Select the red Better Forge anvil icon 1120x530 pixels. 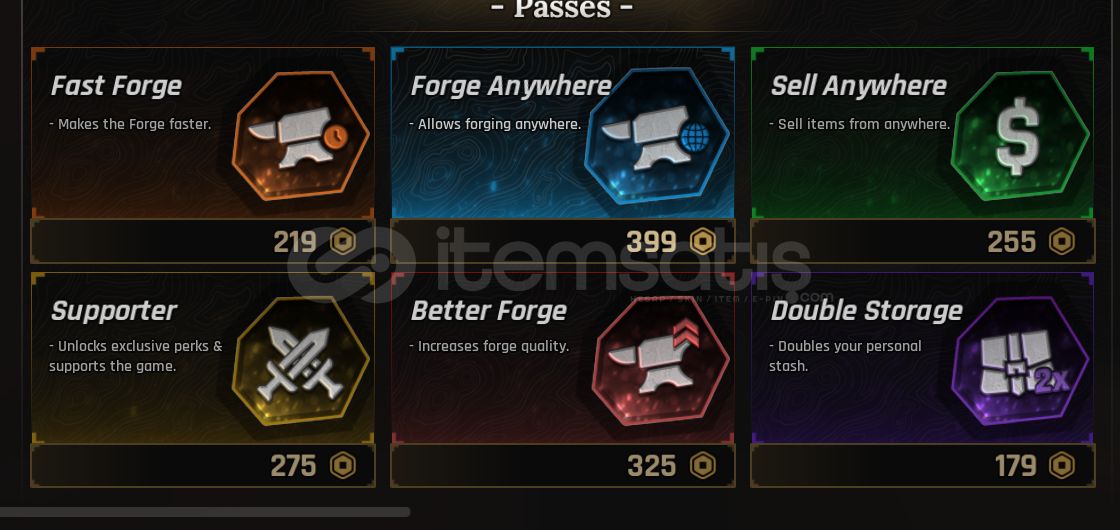[661, 361]
